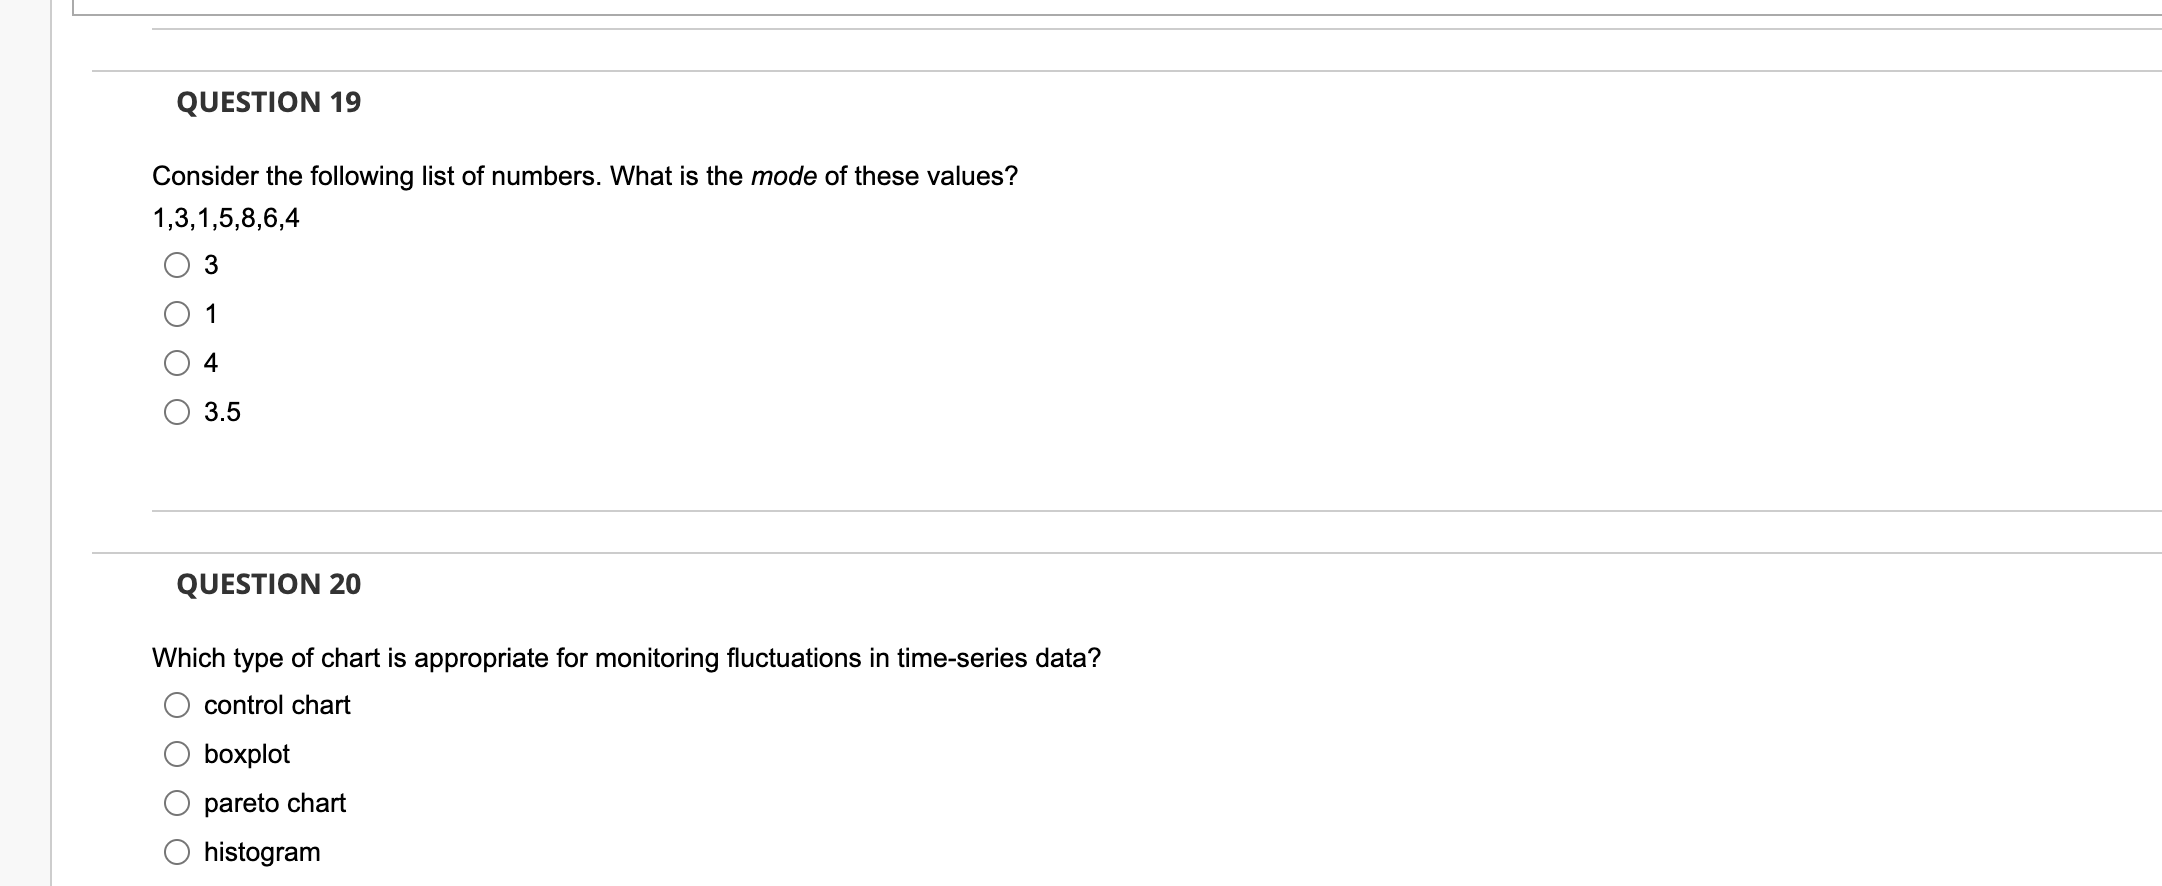Click the "control chart" answer text
The width and height of the screenshot is (2162, 886).
click(277, 705)
